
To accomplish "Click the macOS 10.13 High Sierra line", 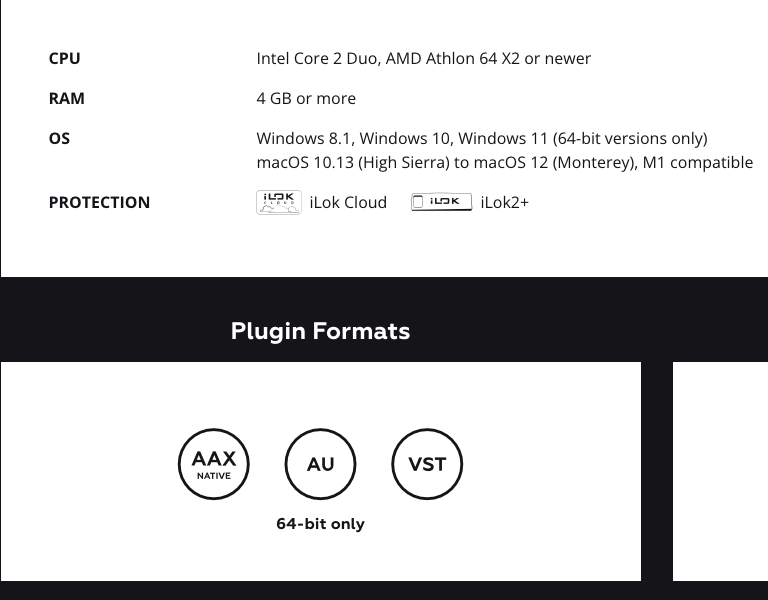I will [504, 163].
